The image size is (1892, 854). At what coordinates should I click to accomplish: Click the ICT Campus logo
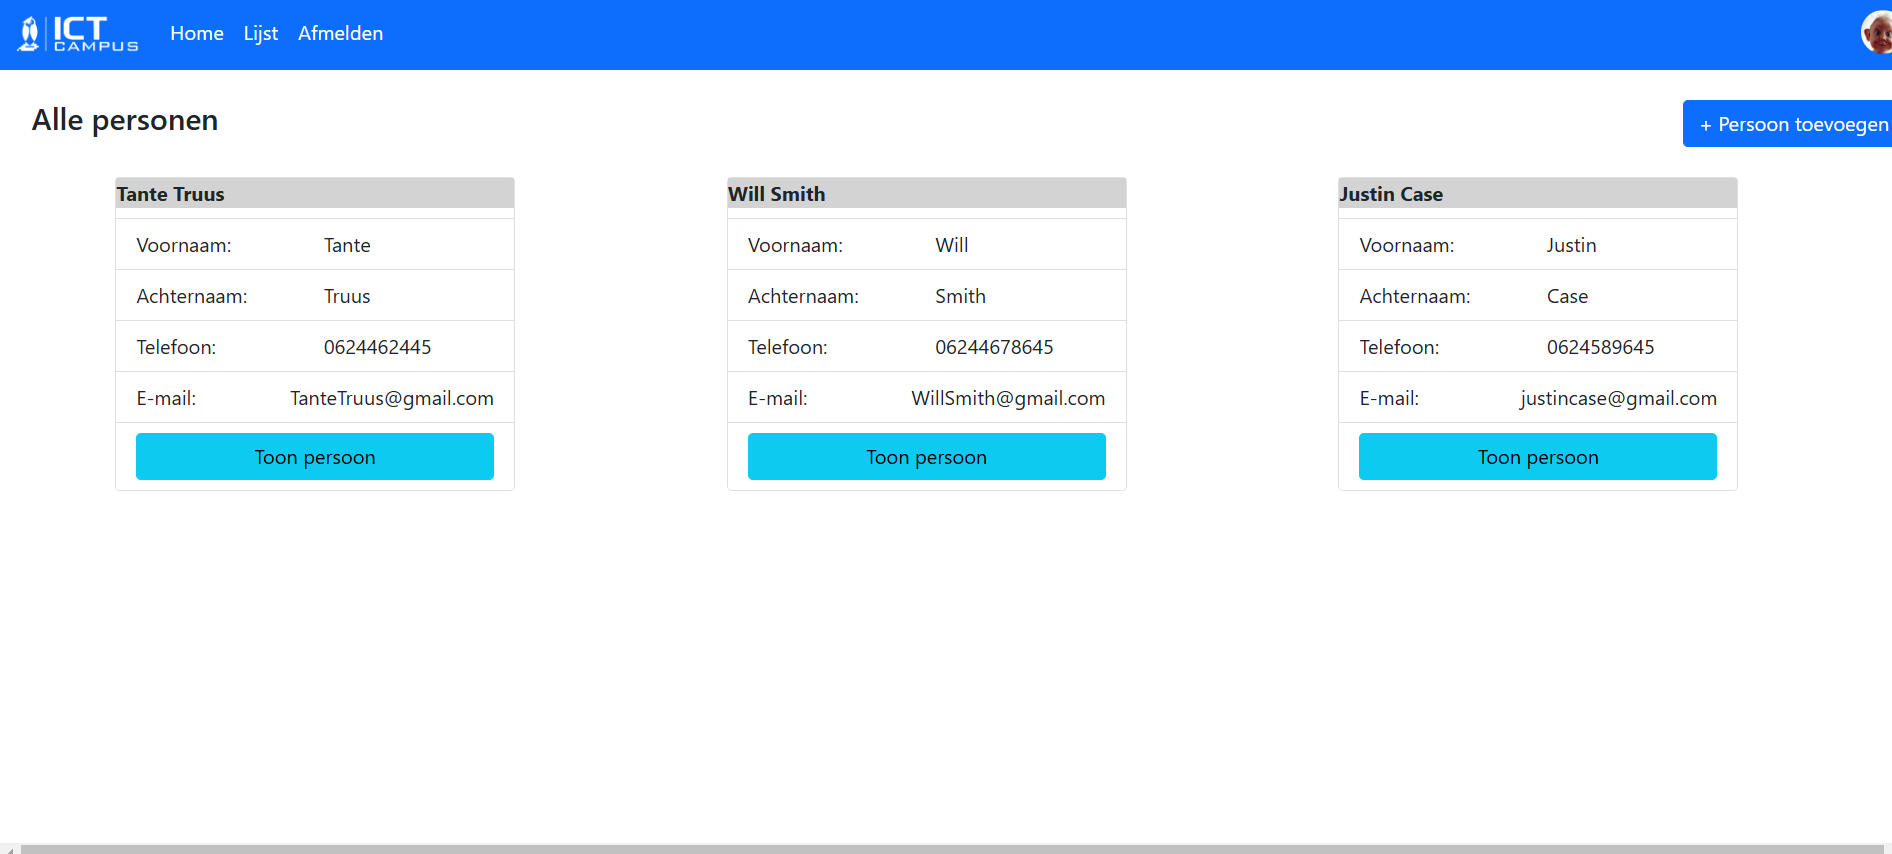click(78, 34)
